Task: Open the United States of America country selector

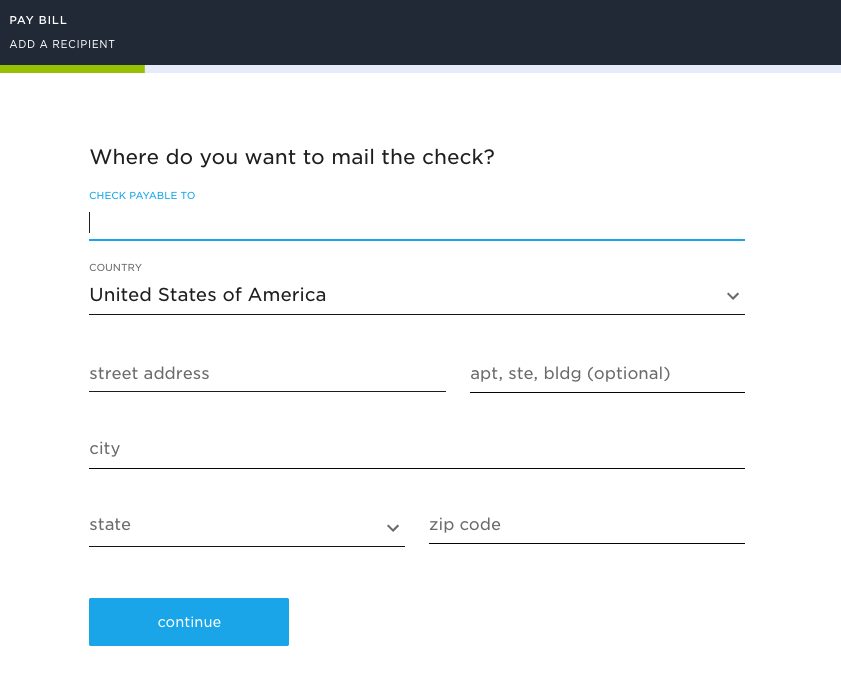Action: coord(417,295)
